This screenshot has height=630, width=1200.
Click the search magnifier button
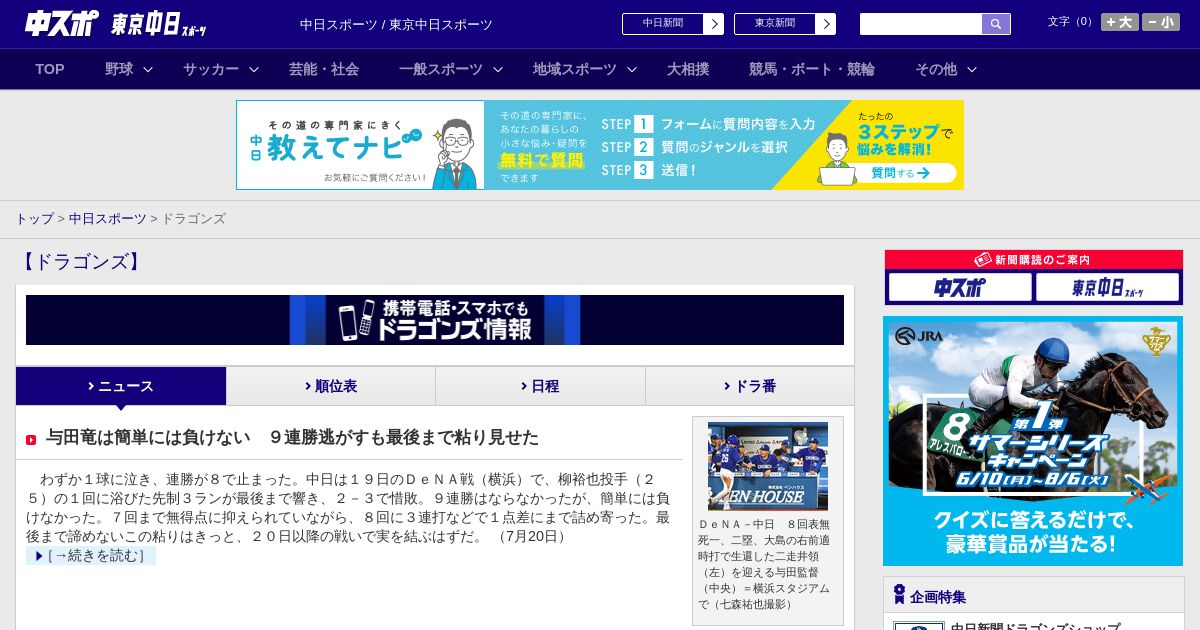[996, 24]
